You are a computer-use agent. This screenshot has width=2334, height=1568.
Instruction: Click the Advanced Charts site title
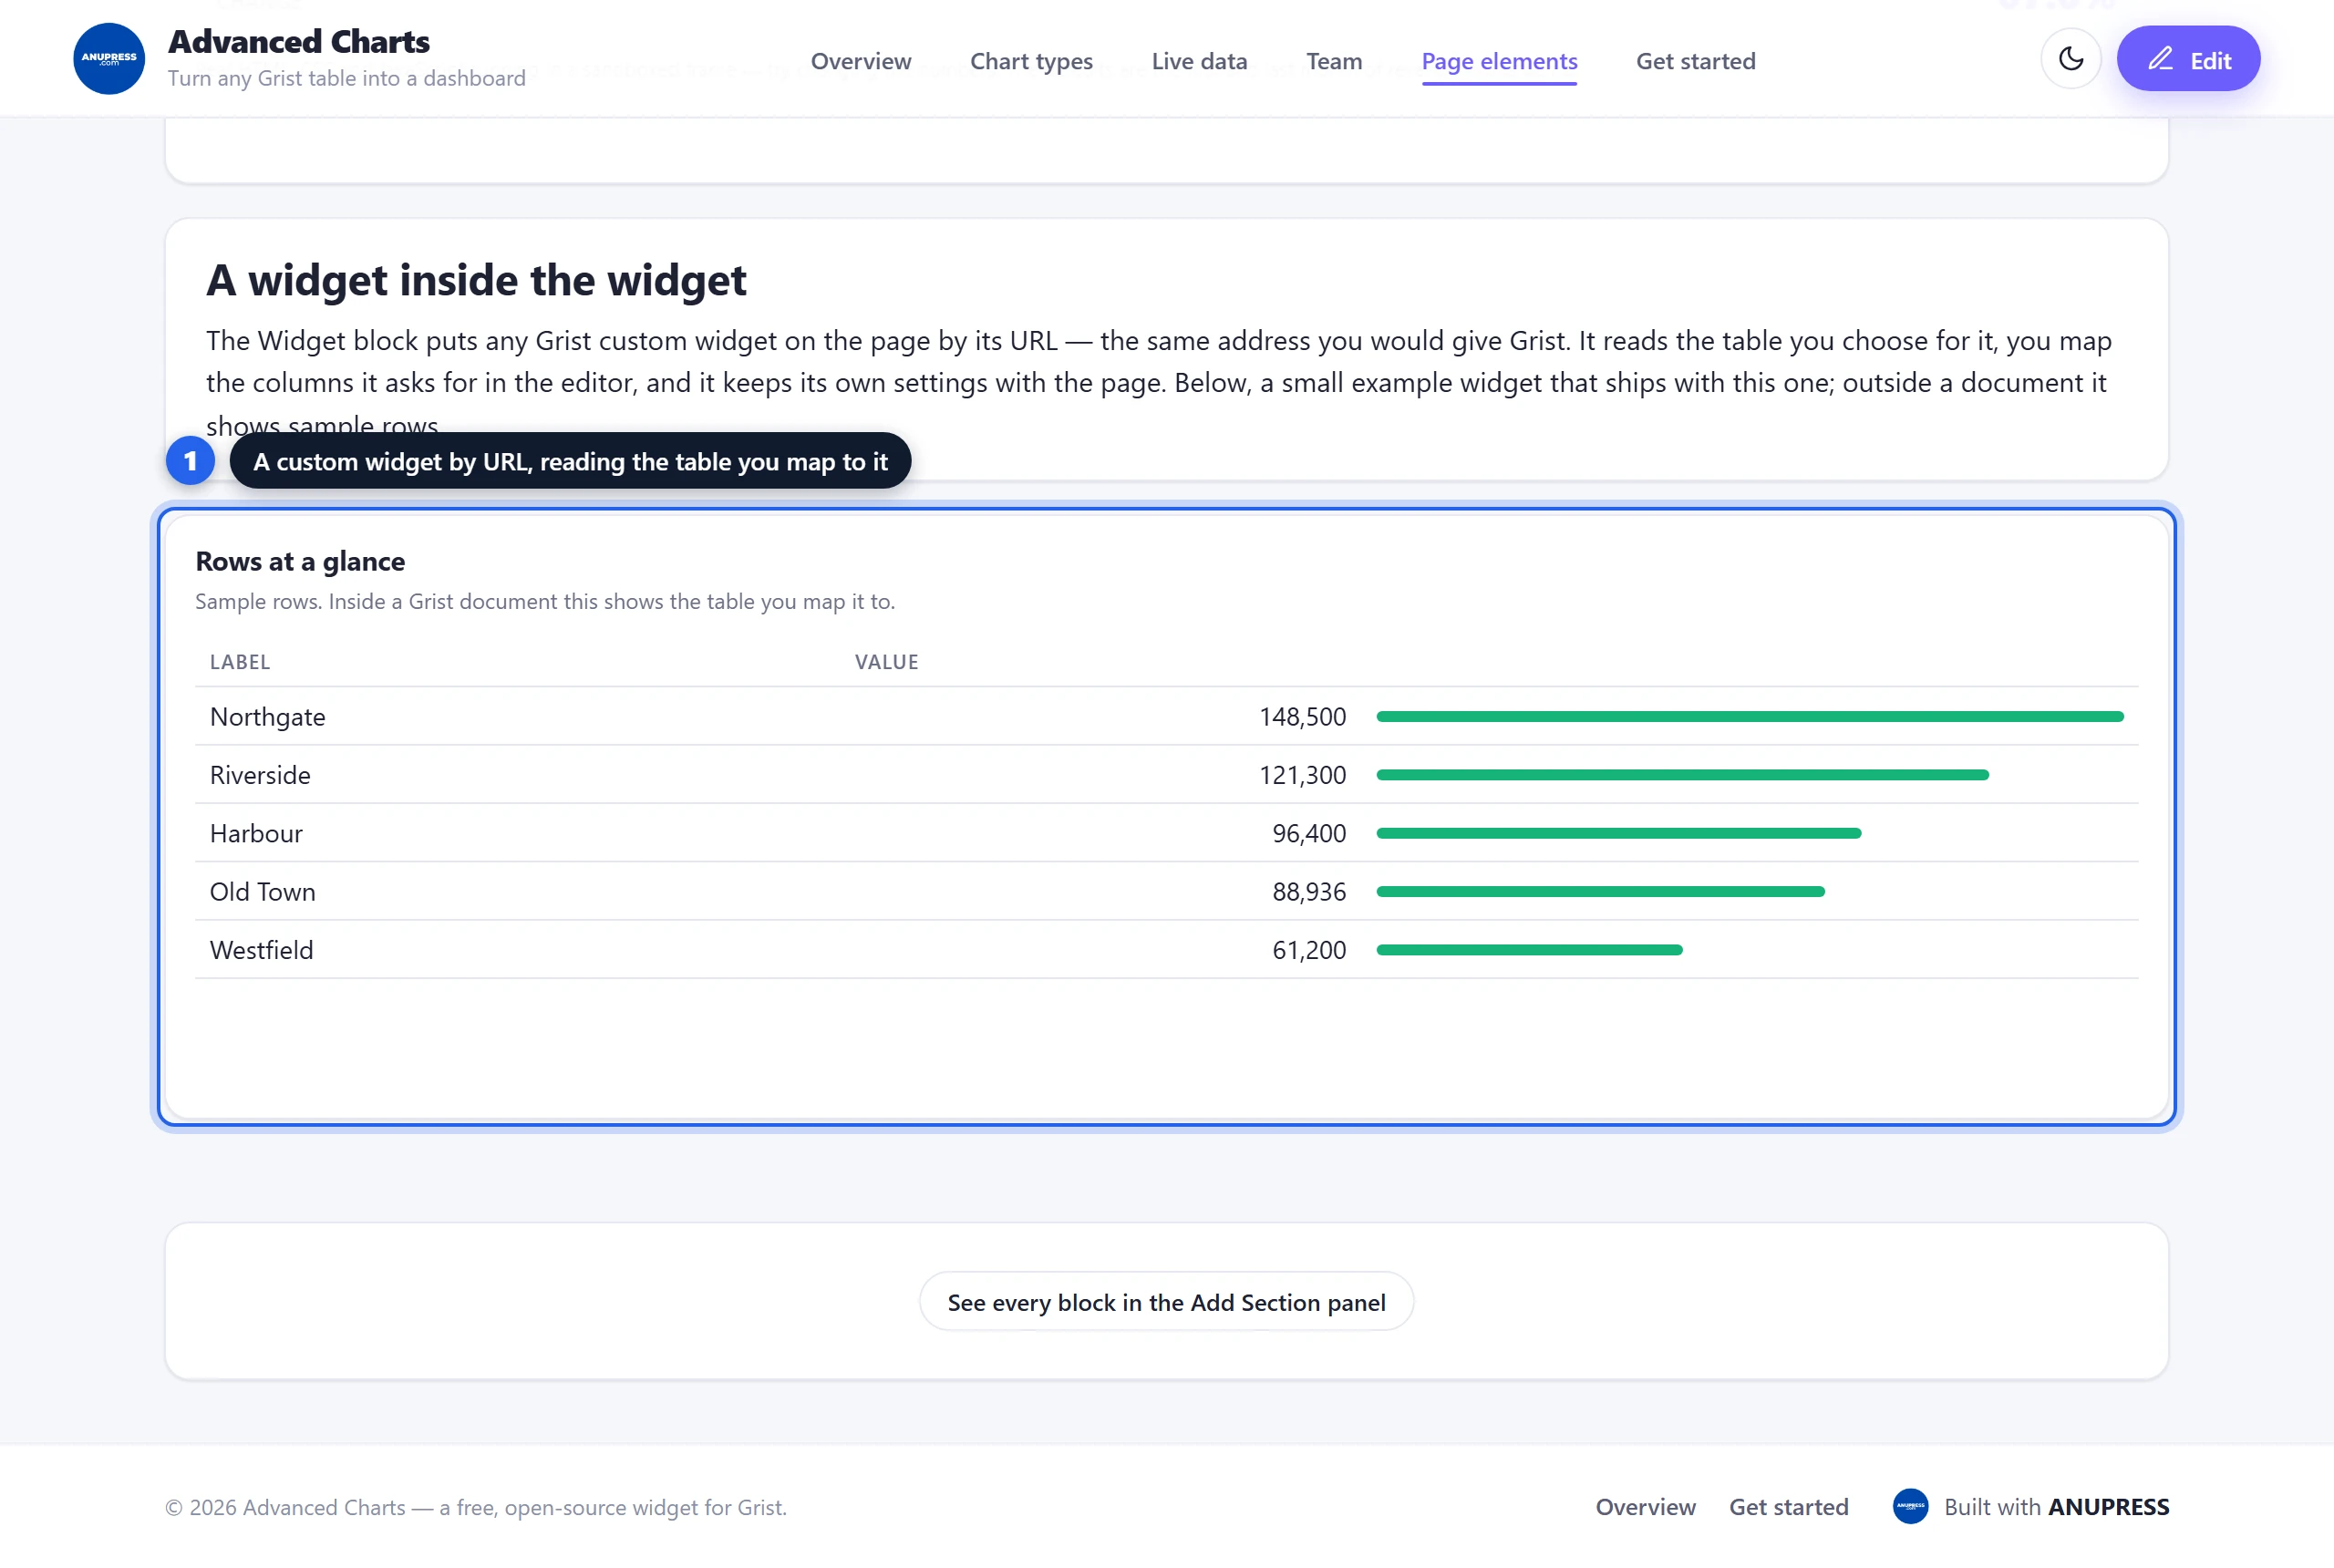(299, 41)
